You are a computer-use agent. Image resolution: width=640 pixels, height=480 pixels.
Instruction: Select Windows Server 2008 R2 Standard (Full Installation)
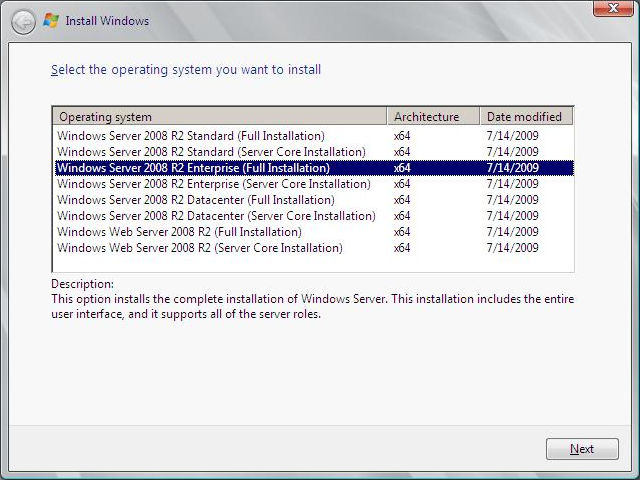pos(190,136)
